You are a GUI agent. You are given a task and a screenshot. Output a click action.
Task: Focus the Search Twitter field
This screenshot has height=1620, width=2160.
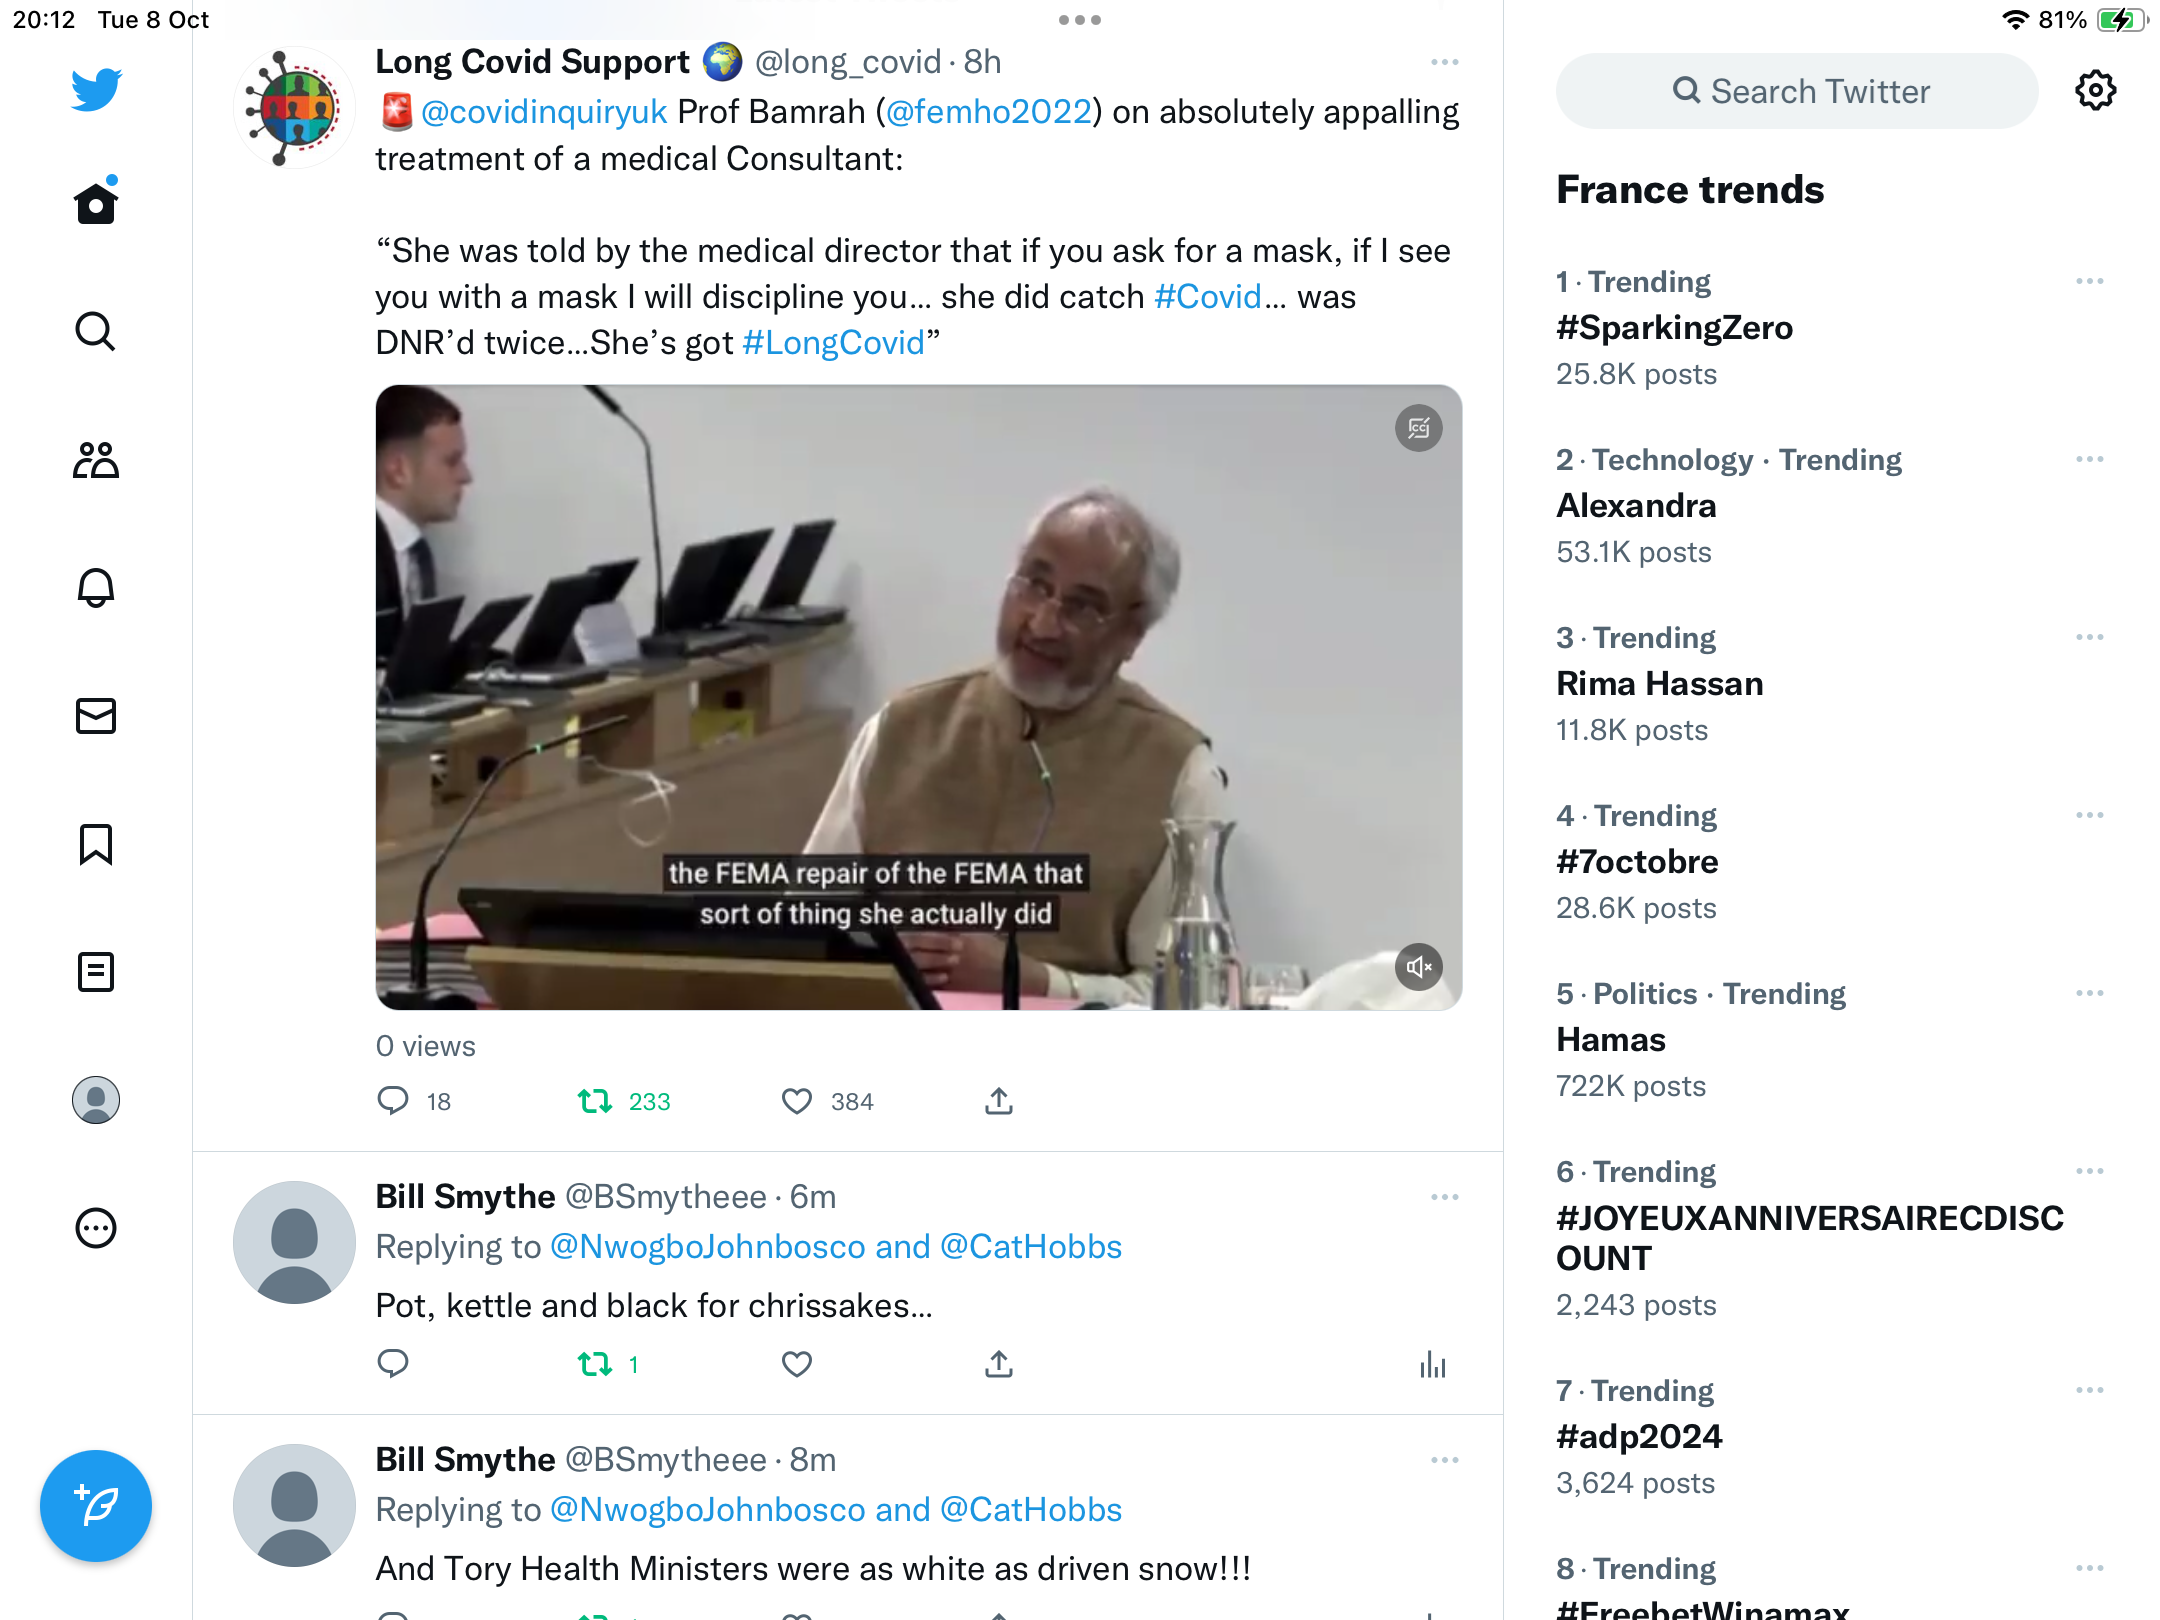(1797, 91)
